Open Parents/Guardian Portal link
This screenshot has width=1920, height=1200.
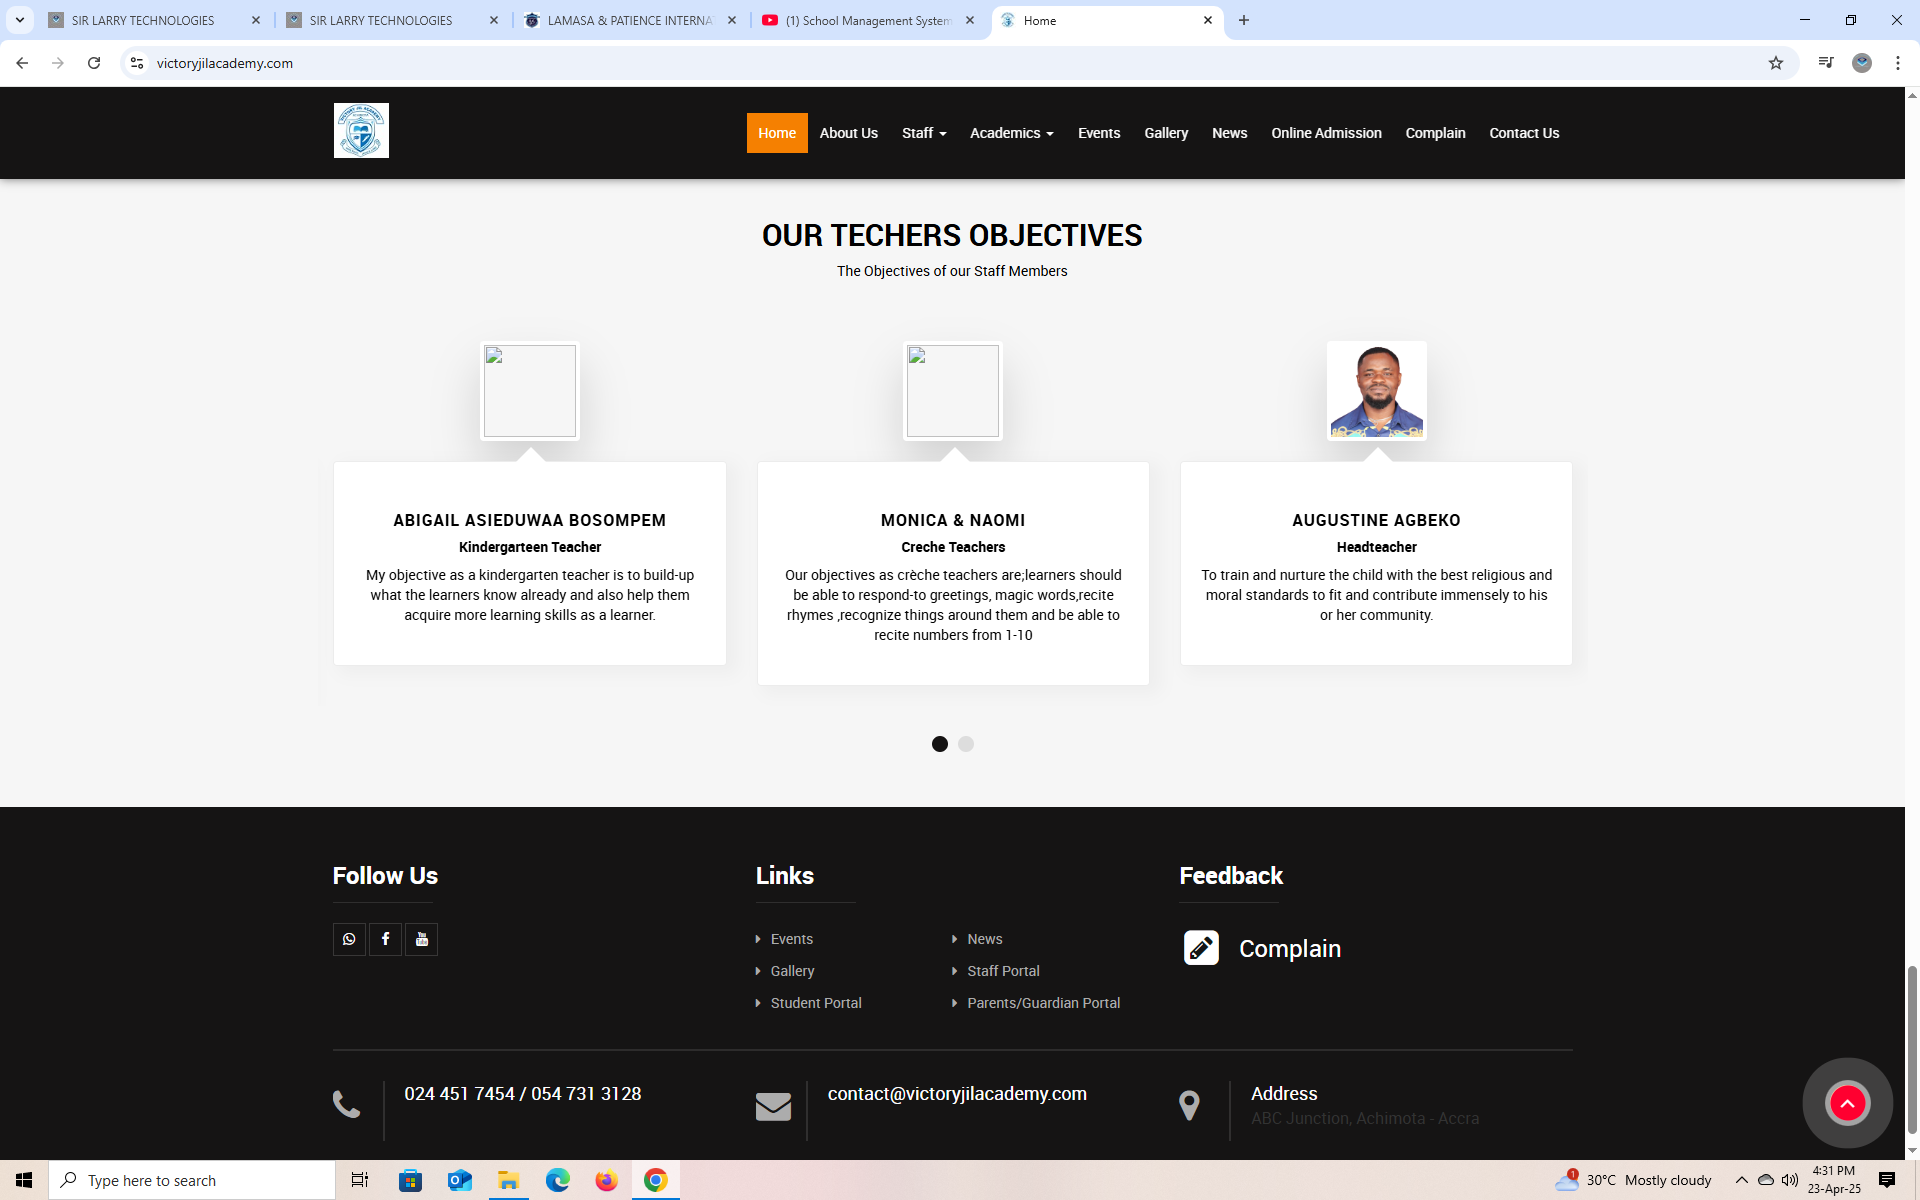[1043, 1003]
